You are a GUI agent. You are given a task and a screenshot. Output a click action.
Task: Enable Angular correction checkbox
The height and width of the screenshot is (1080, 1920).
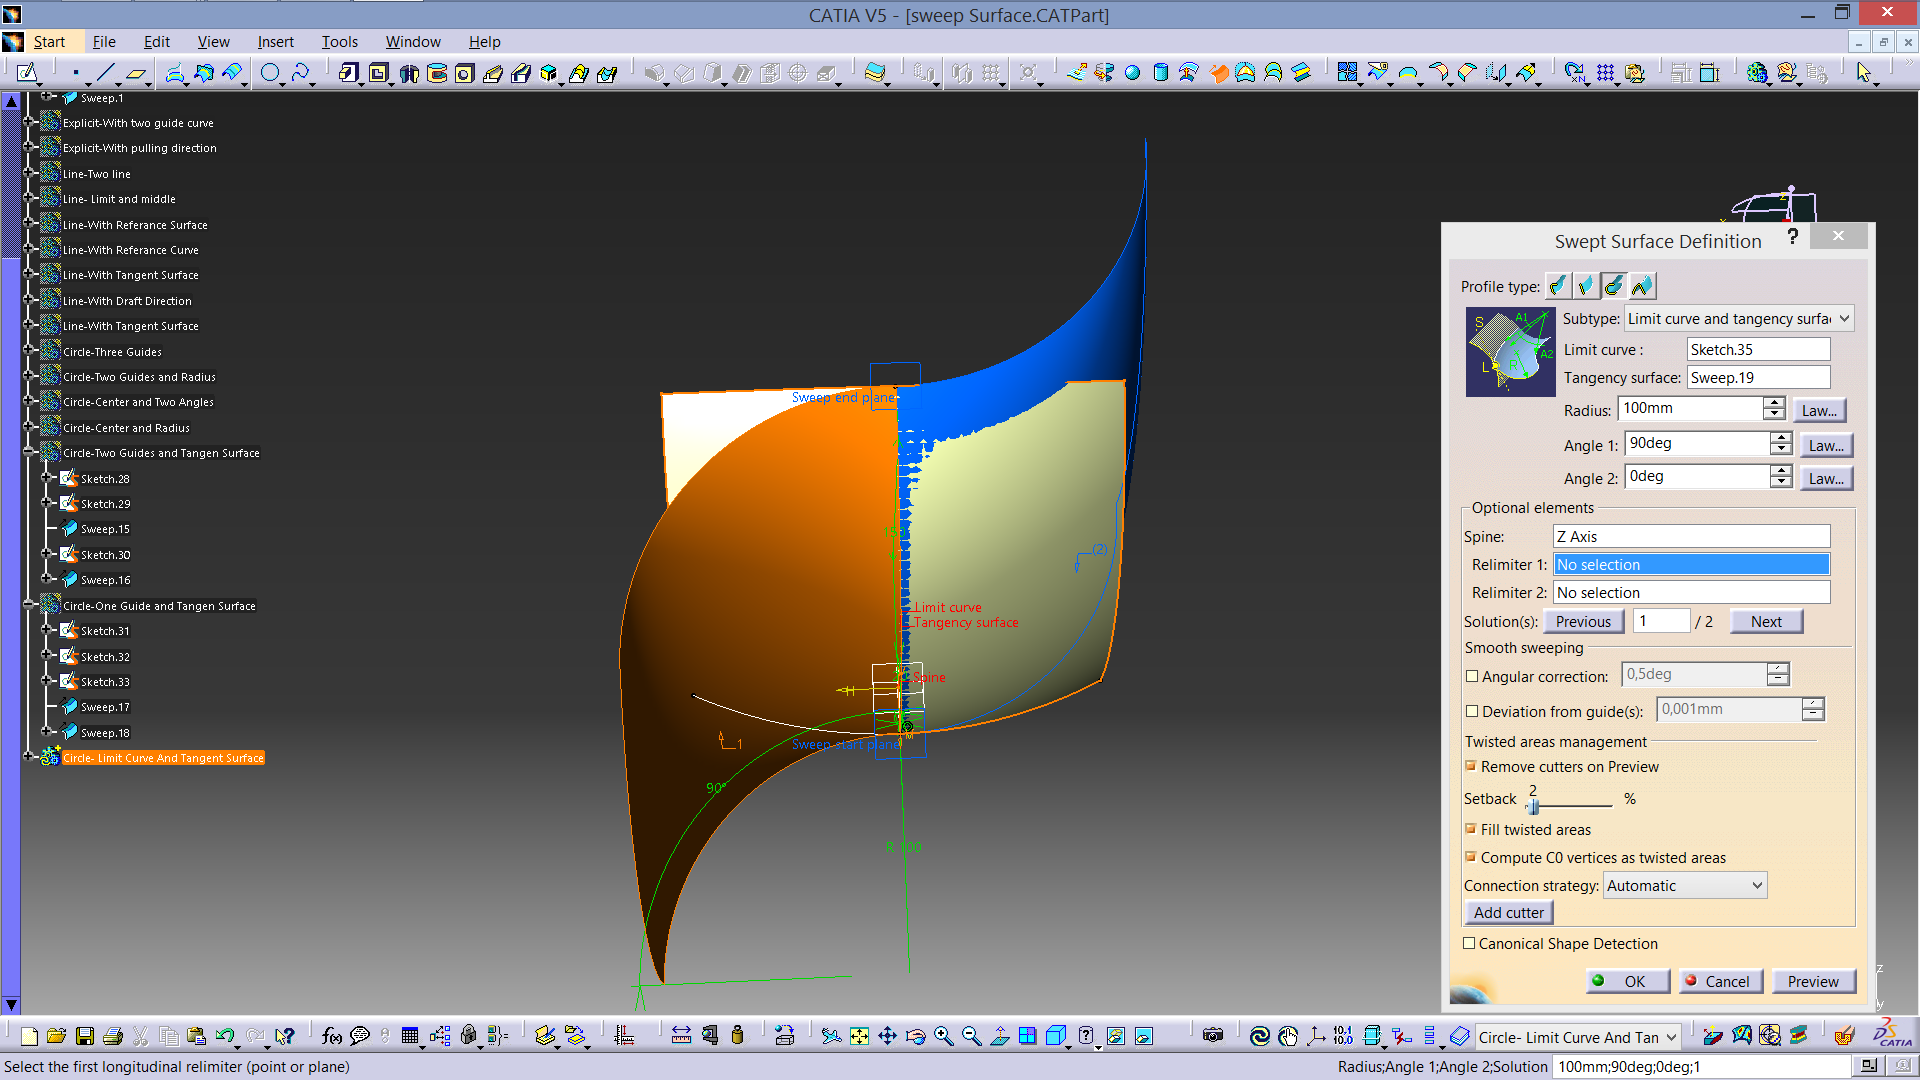pos(1472,676)
